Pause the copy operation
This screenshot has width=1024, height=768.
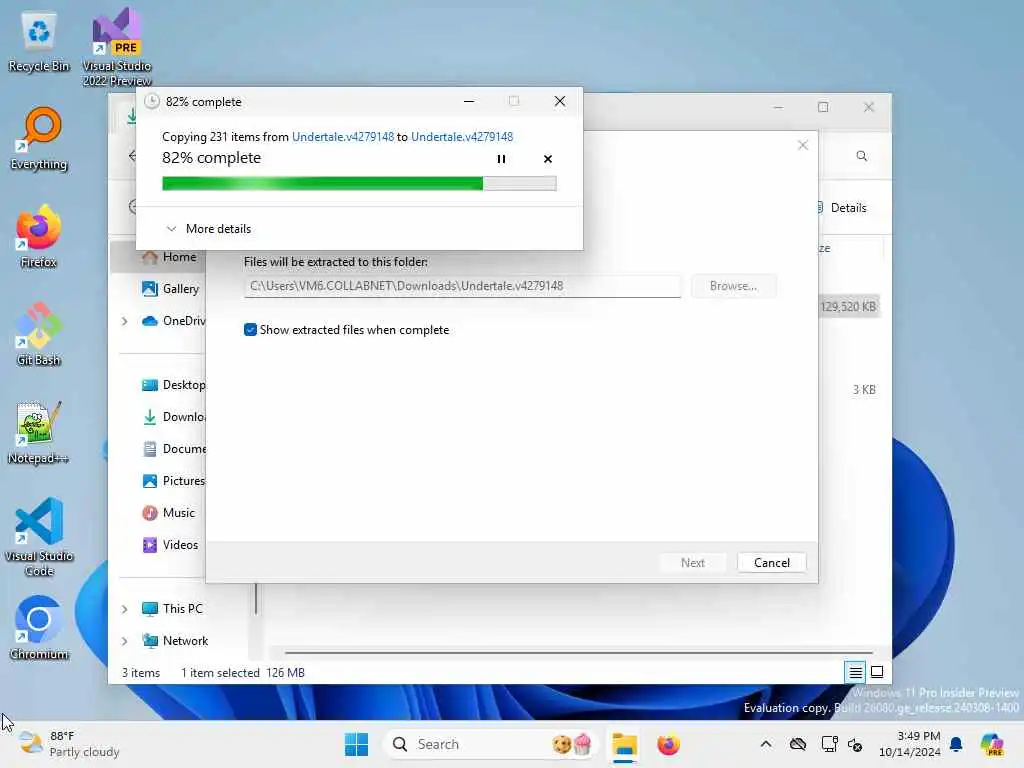click(x=501, y=159)
